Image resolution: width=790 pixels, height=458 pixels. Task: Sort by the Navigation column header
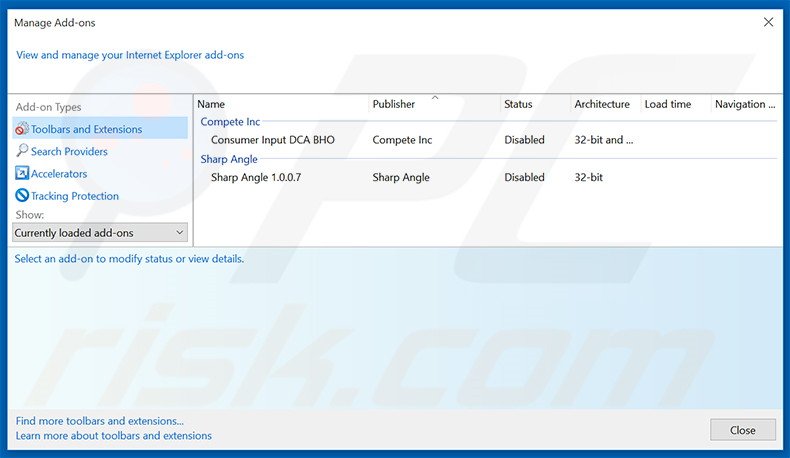click(x=746, y=104)
